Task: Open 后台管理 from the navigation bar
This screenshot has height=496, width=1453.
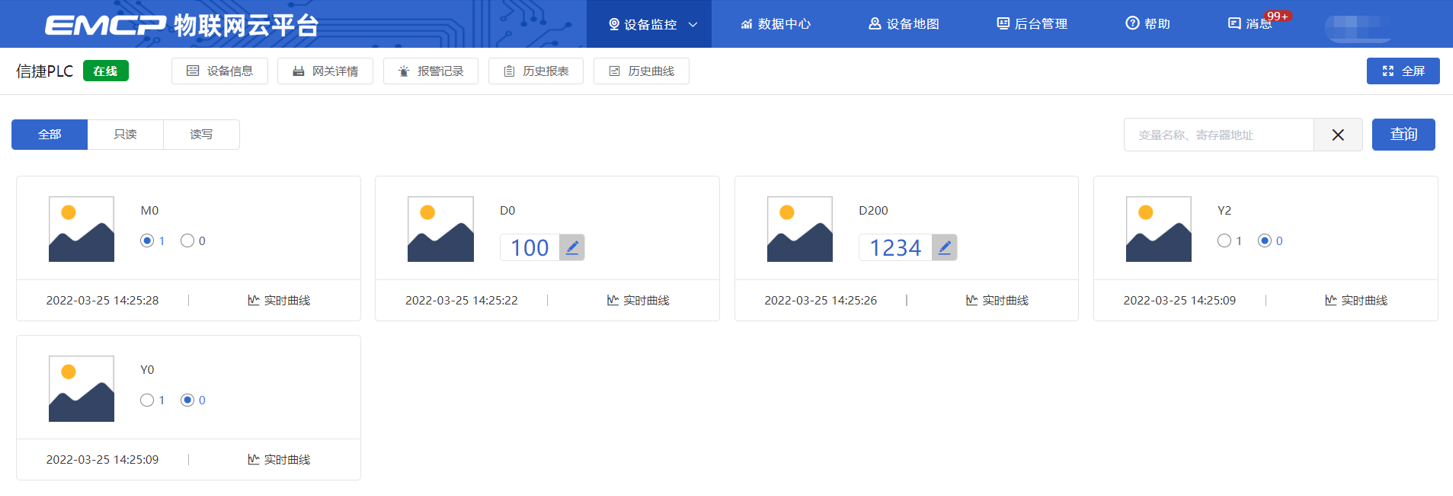Action: click(1032, 24)
